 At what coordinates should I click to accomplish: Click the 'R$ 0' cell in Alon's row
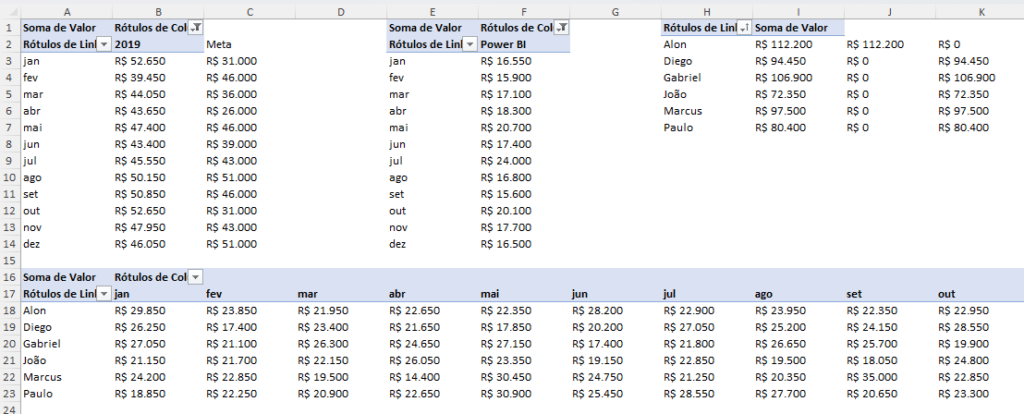tap(948, 44)
